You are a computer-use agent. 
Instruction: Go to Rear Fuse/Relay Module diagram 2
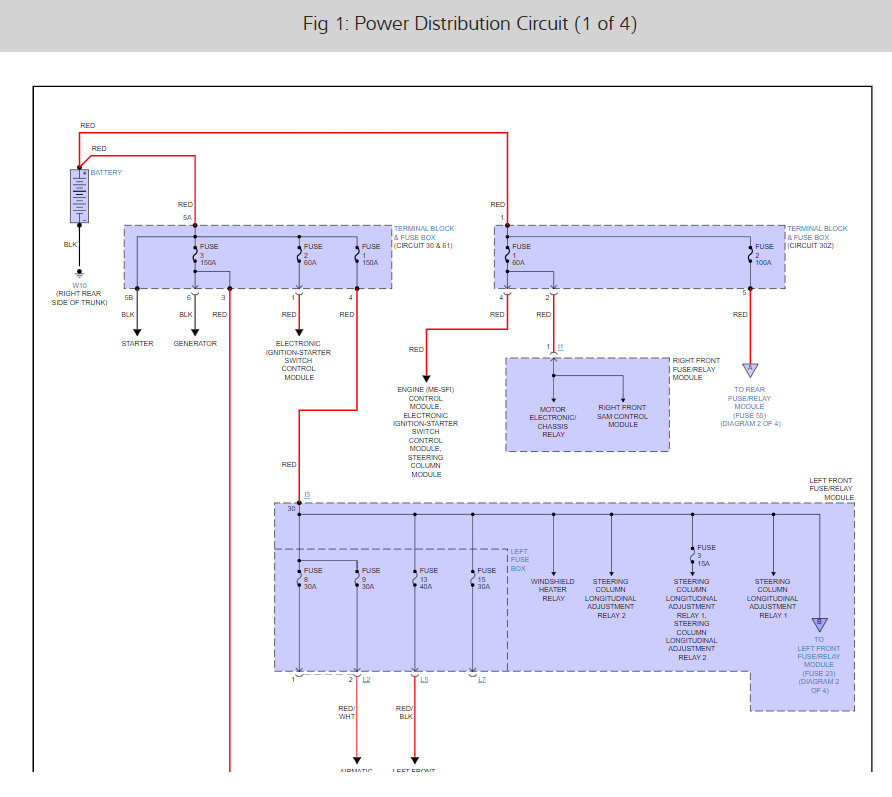coord(750,407)
